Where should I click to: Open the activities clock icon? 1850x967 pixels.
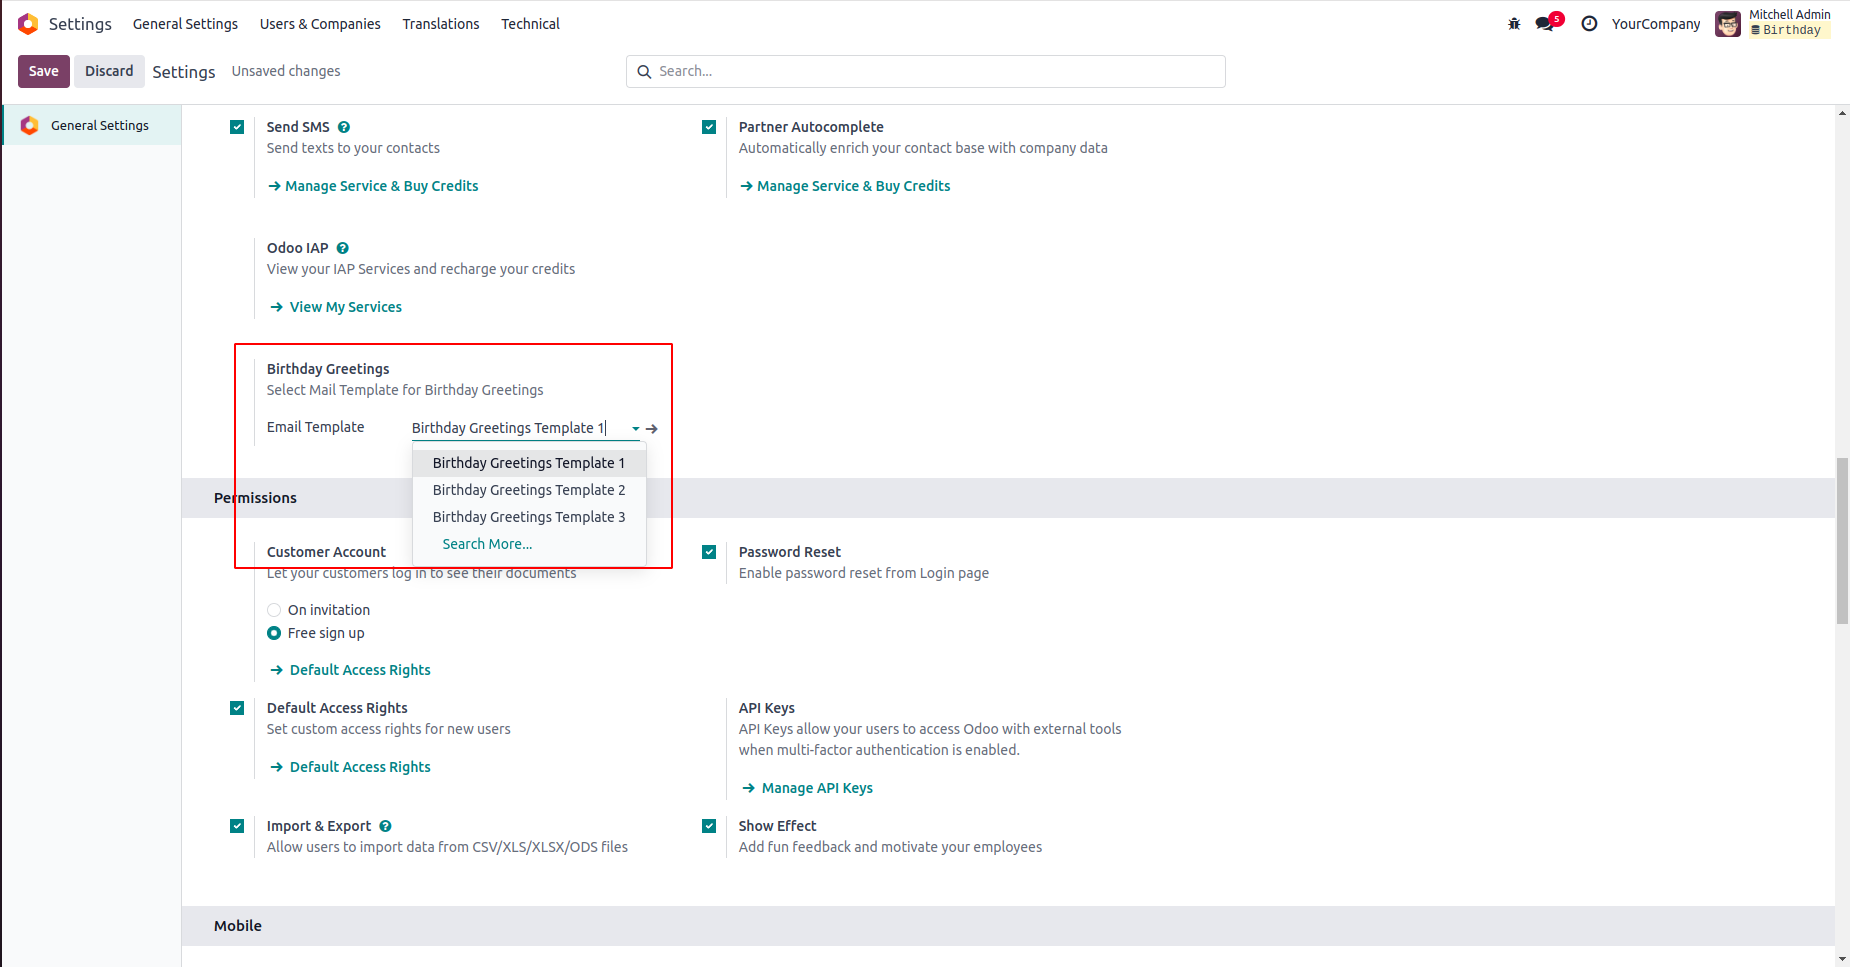(1589, 24)
